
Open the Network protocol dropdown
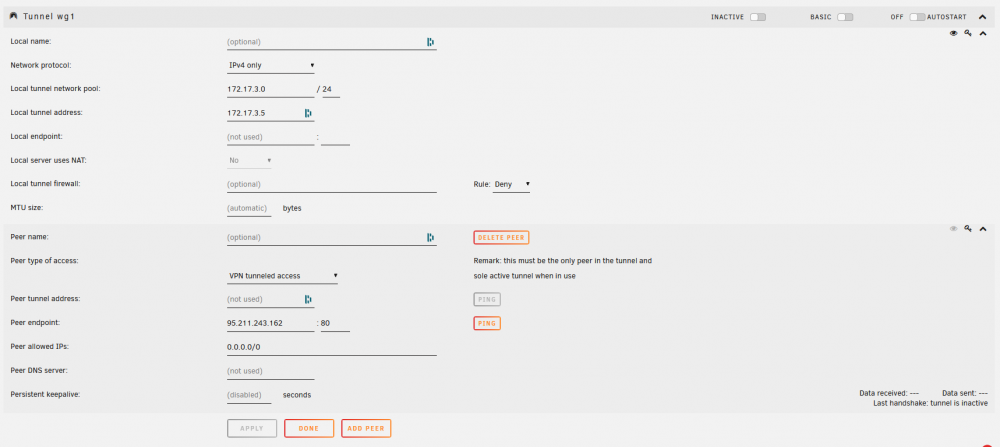(x=271, y=65)
